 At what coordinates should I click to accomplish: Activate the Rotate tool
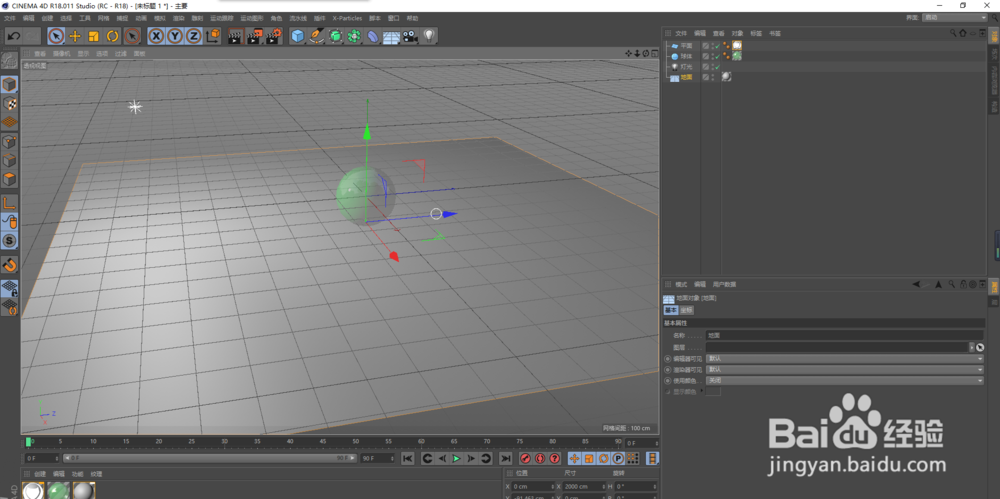pyautogui.click(x=113, y=36)
